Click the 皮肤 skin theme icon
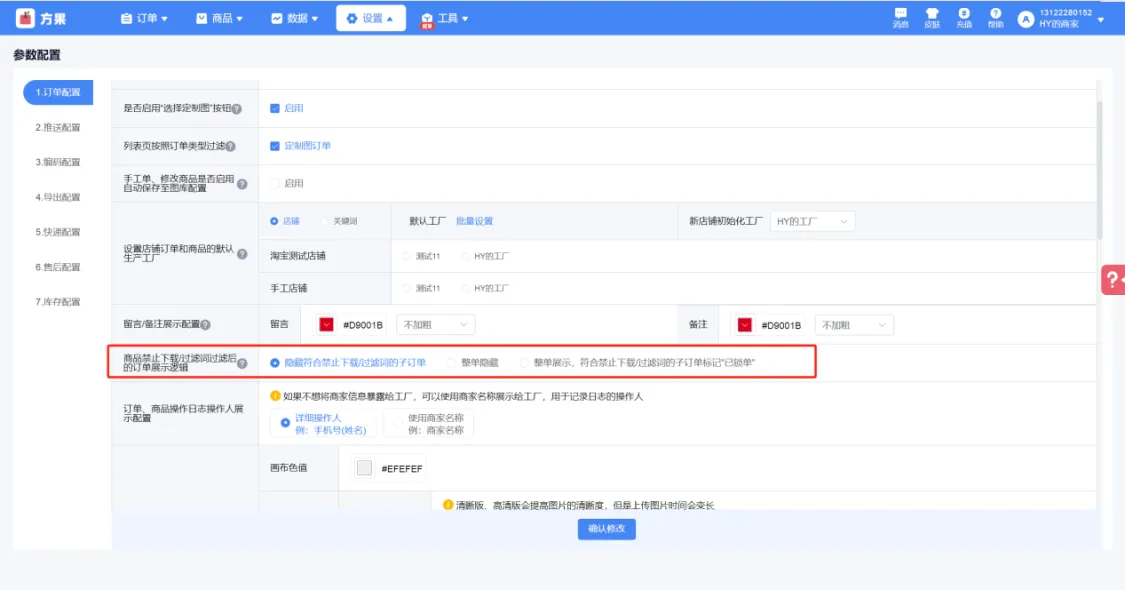Image resolution: width=1125 pixels, height=590 pixels. (x=932, y=15)
